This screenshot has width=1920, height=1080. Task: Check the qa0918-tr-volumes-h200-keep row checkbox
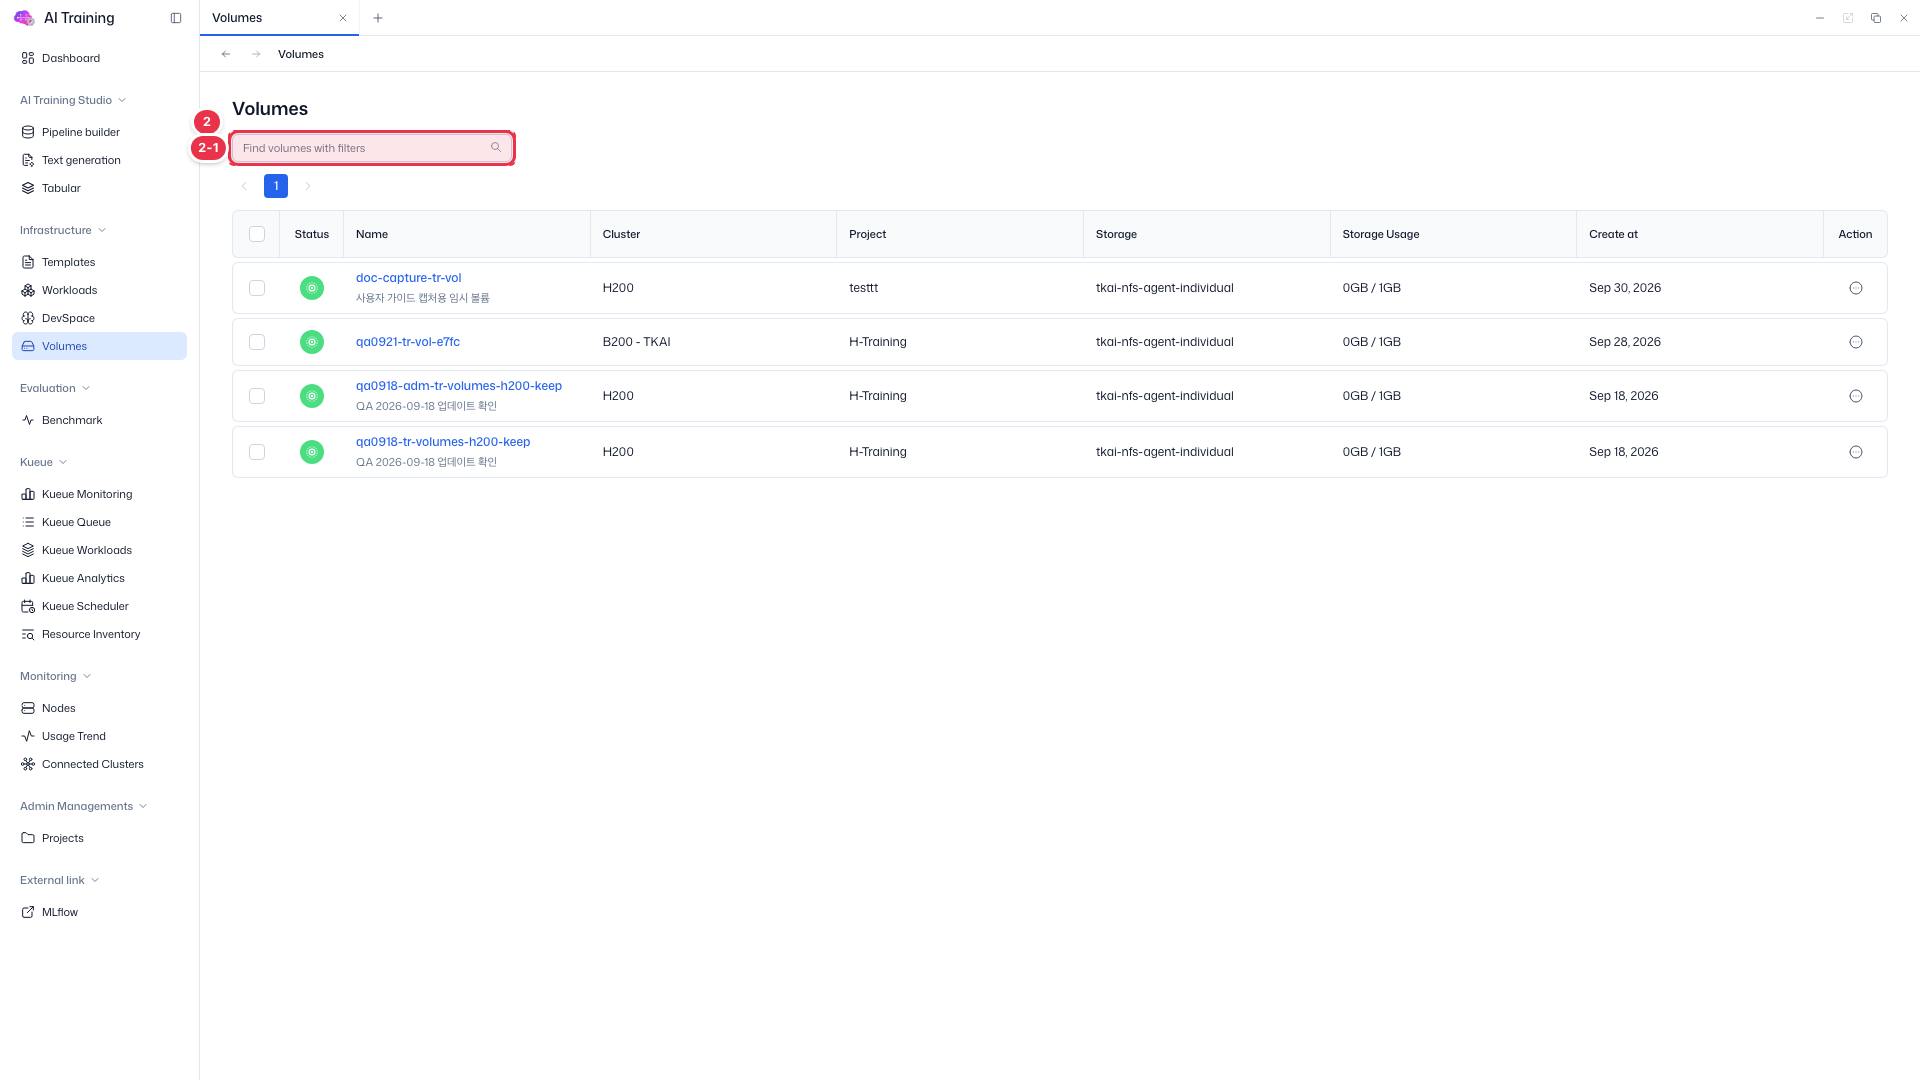click(x=257, y=452)
